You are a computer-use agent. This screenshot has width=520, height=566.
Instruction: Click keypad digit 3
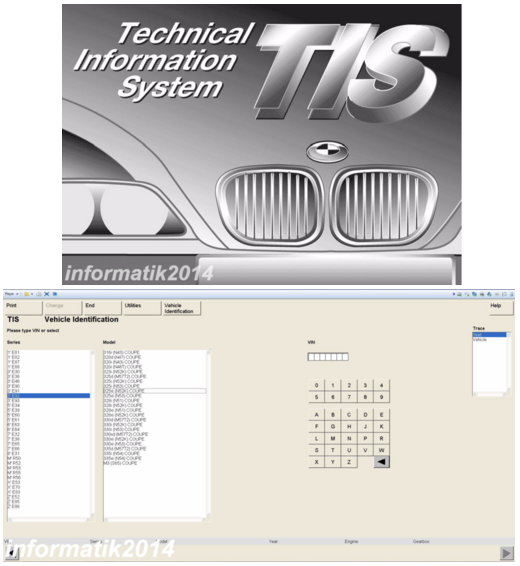(x=365, y=385)
